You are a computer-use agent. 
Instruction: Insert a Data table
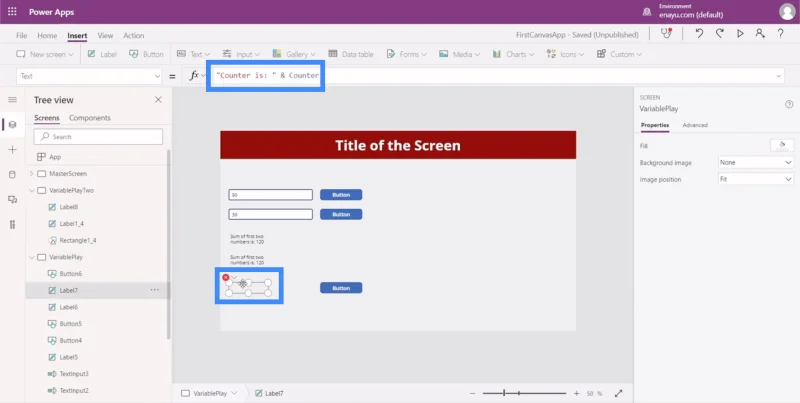(x=351, y=54)
